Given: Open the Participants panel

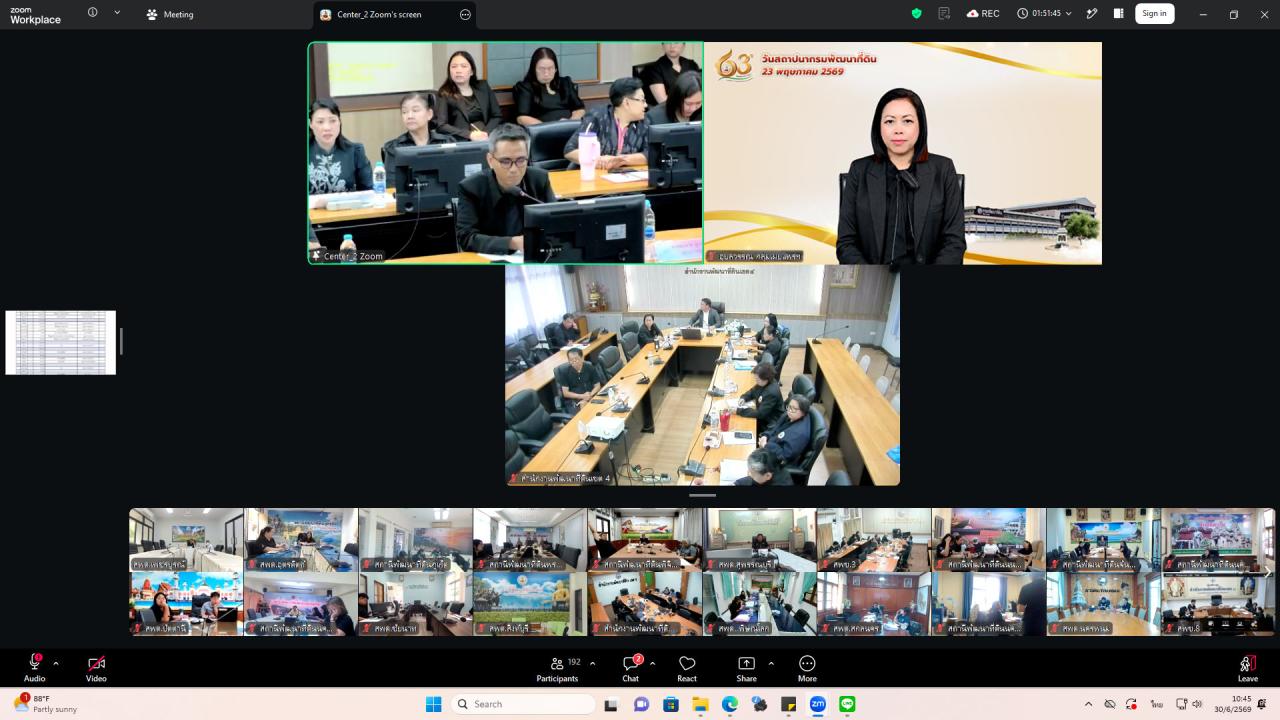Looking at the screenshot, I should (558, 669).
